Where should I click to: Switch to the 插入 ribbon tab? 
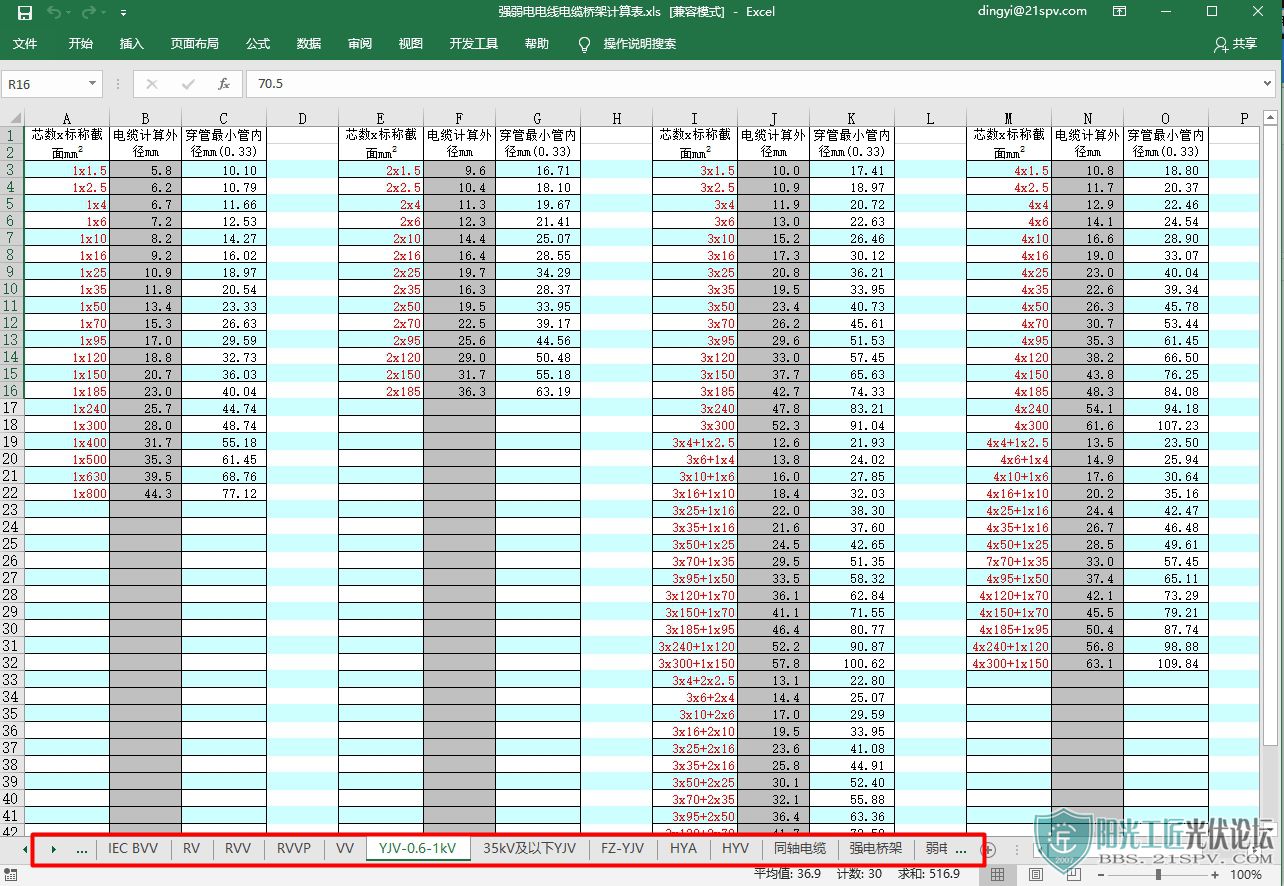point(132,44)
